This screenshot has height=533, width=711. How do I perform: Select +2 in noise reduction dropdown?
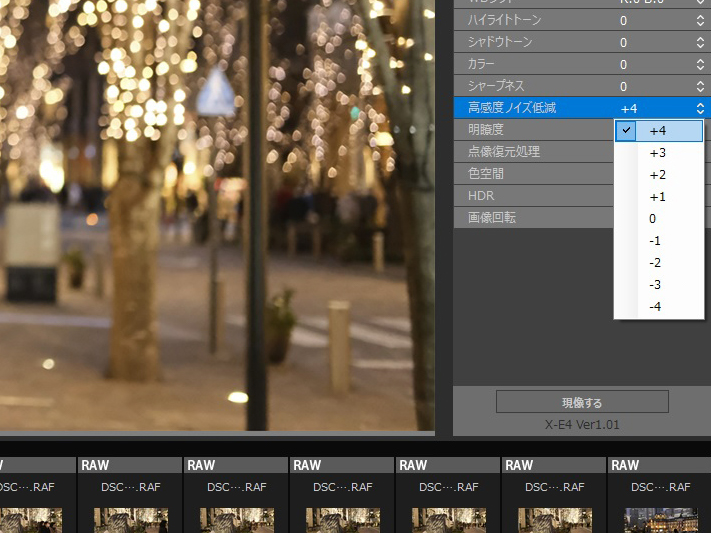(x=659, y=175)
